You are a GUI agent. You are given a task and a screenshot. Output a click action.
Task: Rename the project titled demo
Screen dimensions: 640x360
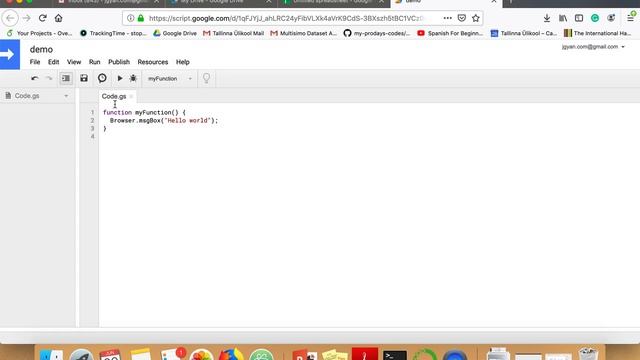pyautogui.click(x=41, y=49)
